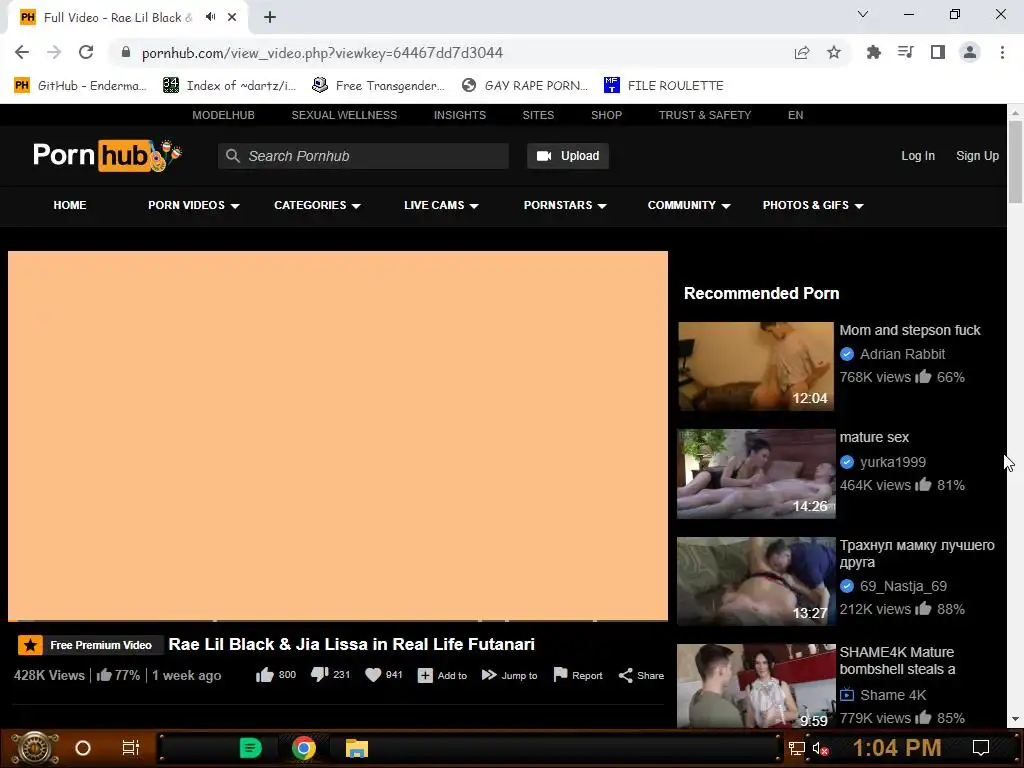Click the browser forward arrow
This screenshot has width=1024, height=768.
coord(54,52)
